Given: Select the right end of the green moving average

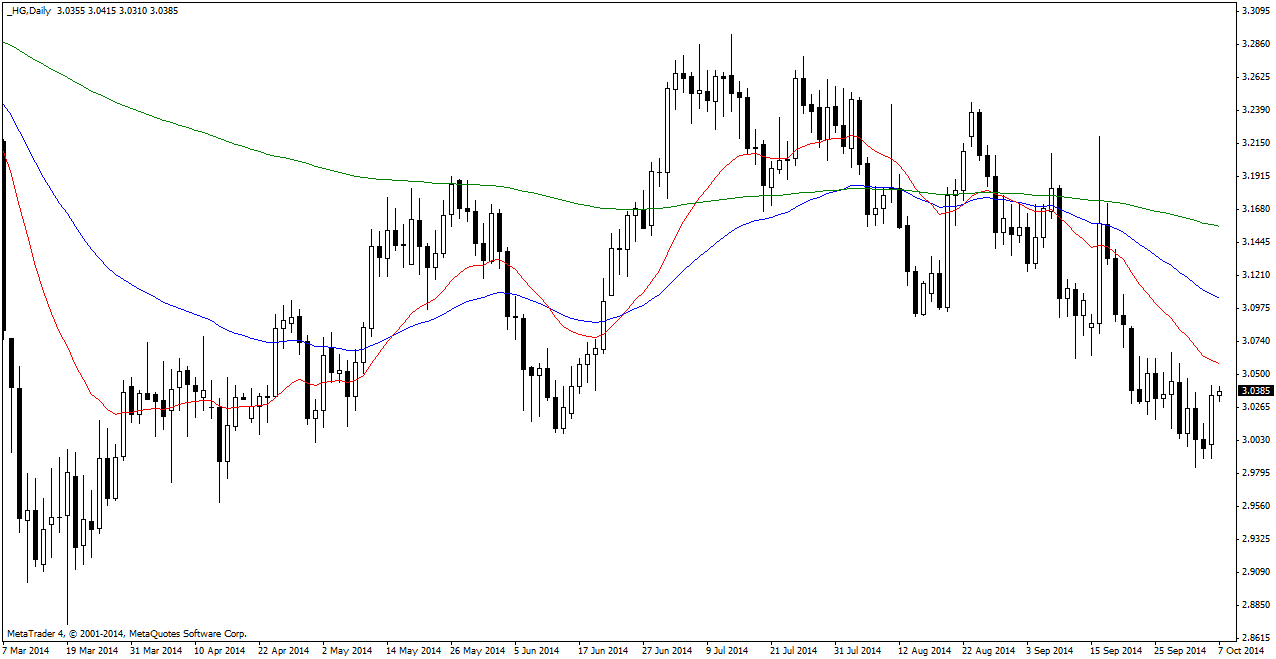Looking at the screenshot, I should coord(1217,226).
